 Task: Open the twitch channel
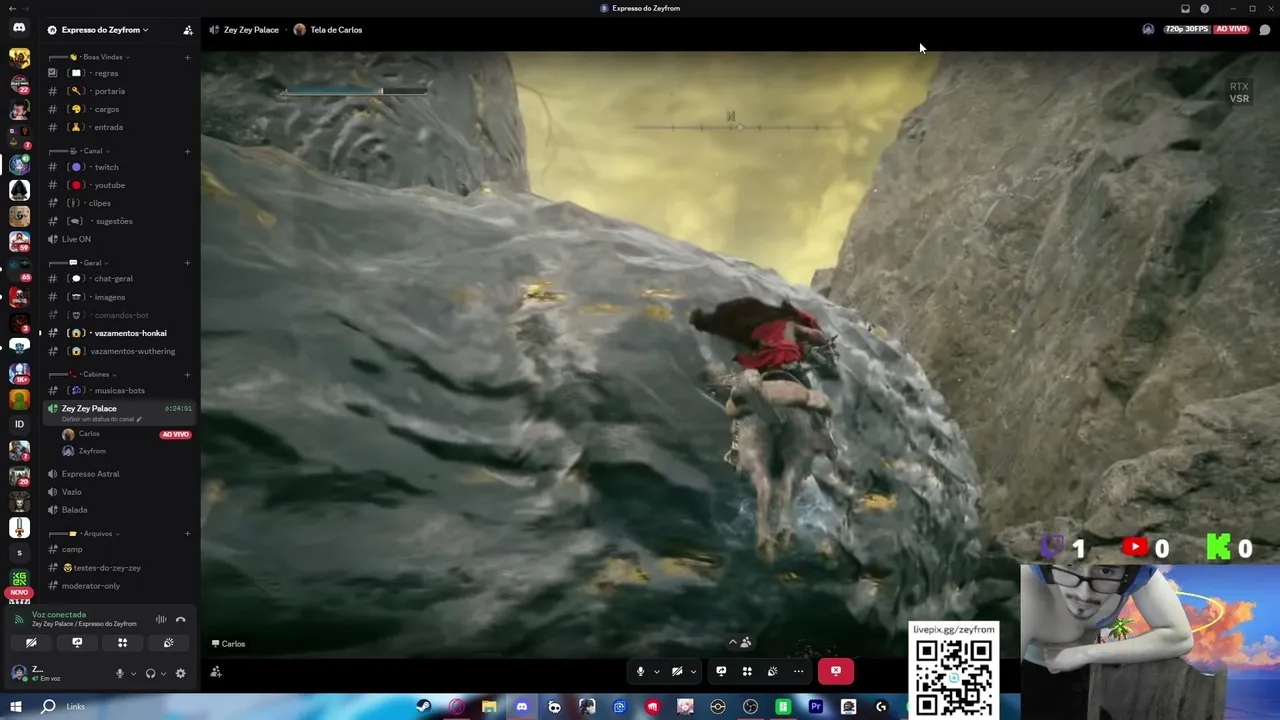point(120,167)
